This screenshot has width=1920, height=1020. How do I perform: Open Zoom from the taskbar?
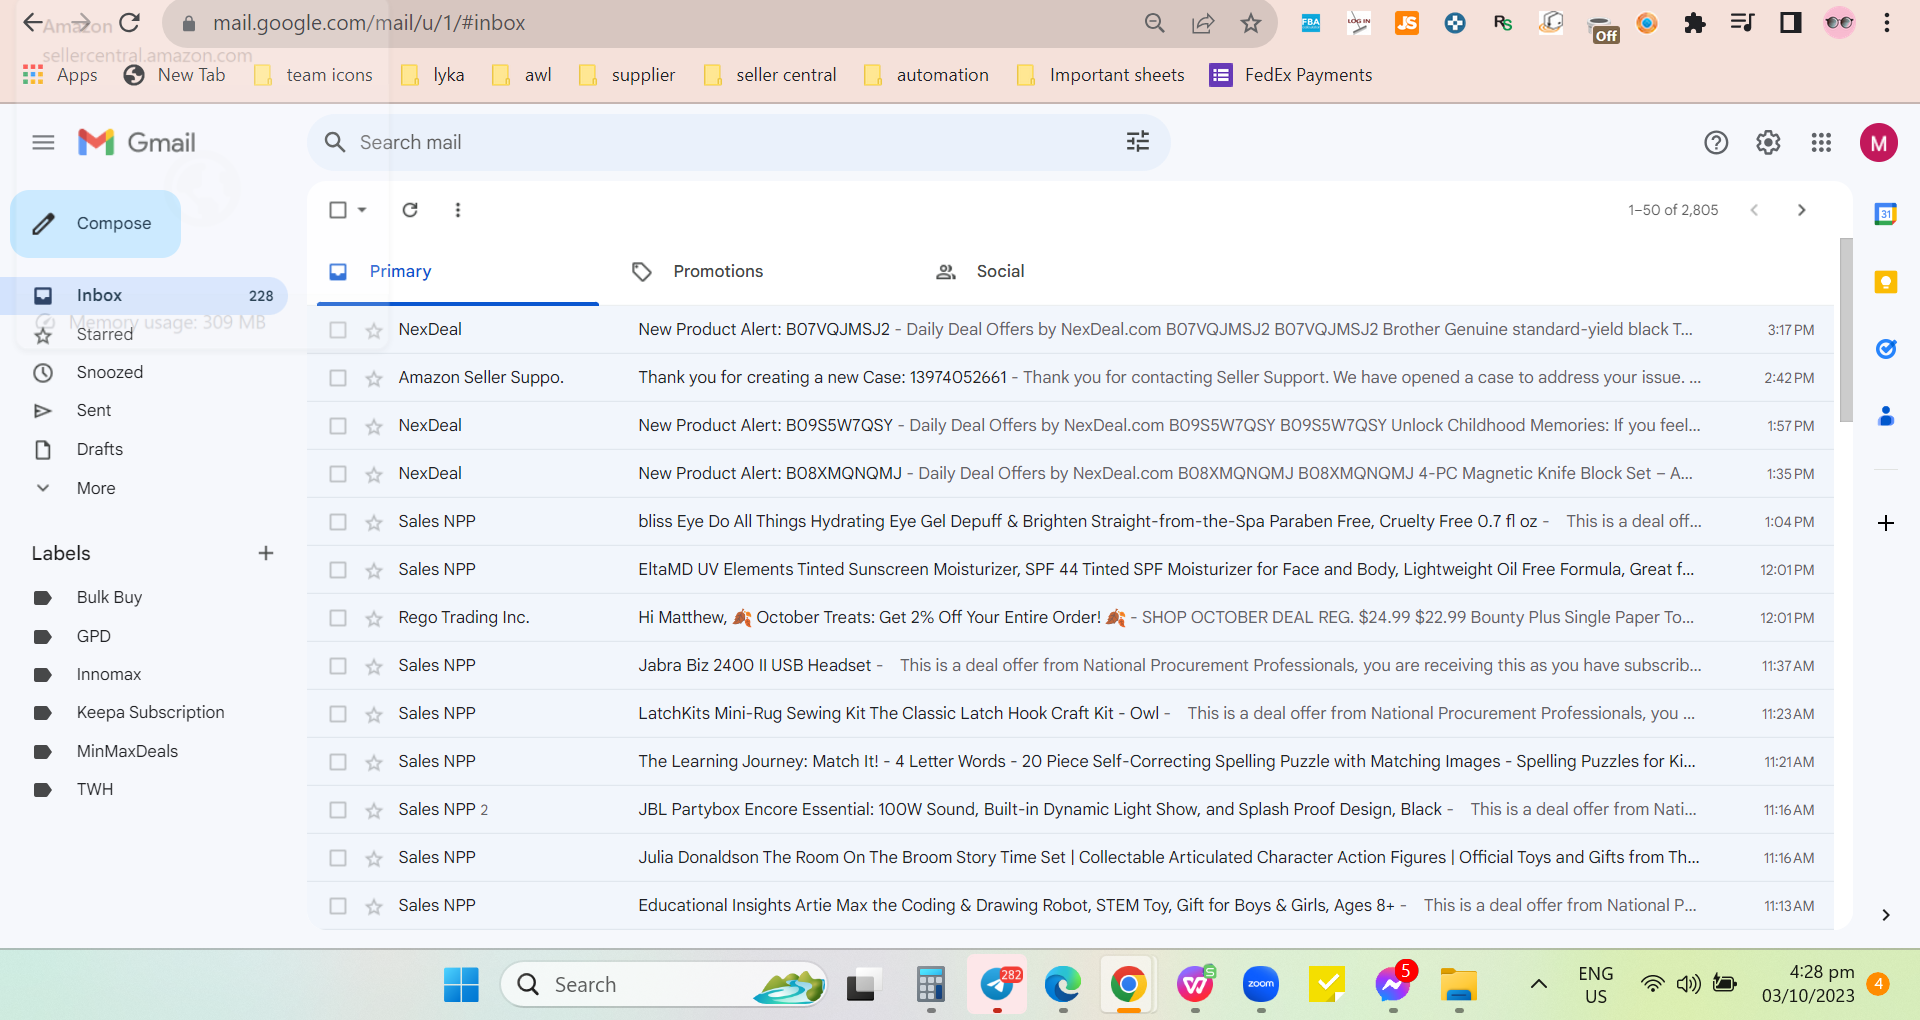point(1261,985)
